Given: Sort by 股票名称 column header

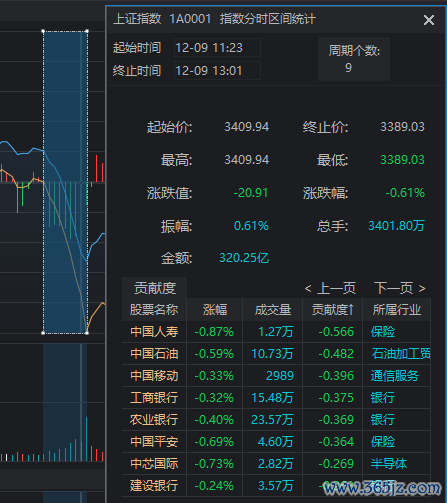Looking at the screenshot, I should point(154,310).
